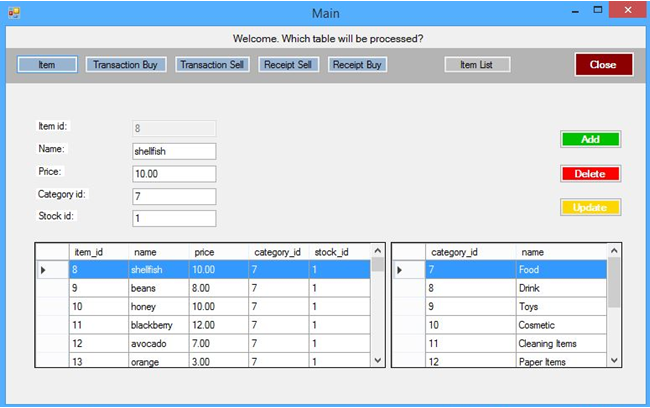This screenshot has width=650, height=408.
Task: Click the yellow Update button
Action: [590, 207]
